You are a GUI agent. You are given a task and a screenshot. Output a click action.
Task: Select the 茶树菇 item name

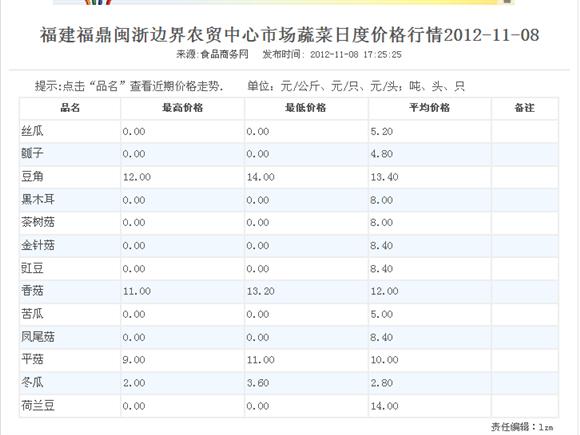click(x=38, y=222)
